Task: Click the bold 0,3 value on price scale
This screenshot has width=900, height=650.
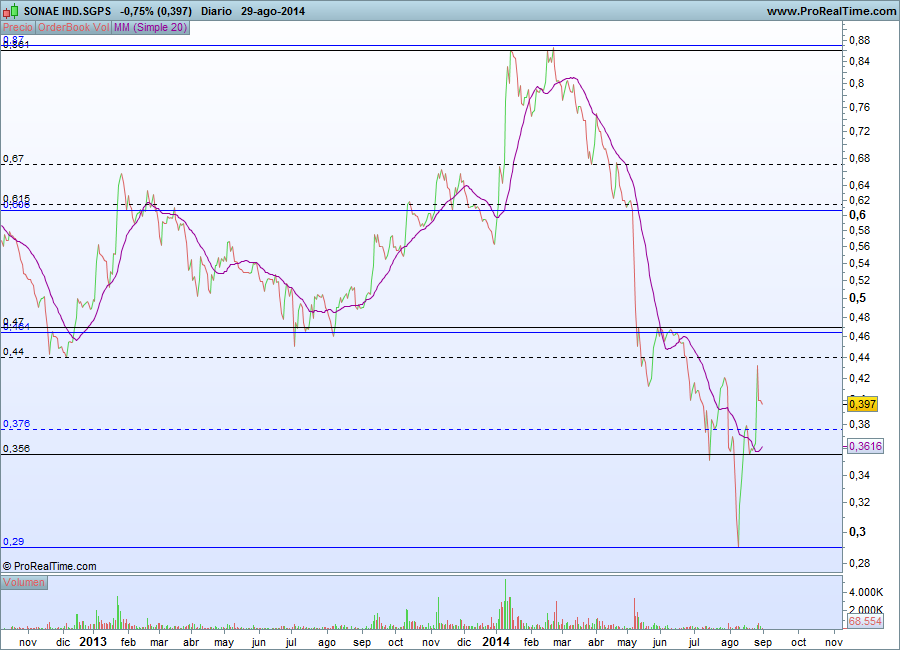Action: click(858, 532)
